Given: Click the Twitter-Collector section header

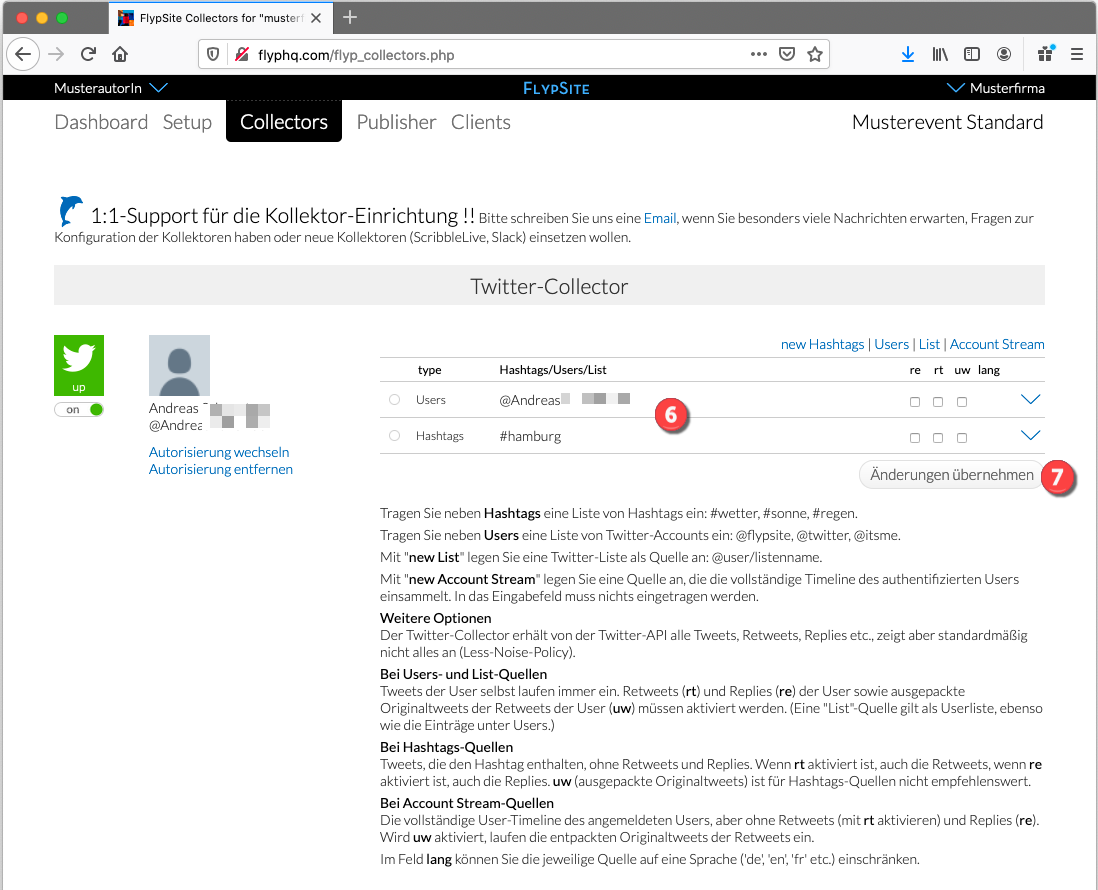Looking at the screenshot, I should 549,285.
